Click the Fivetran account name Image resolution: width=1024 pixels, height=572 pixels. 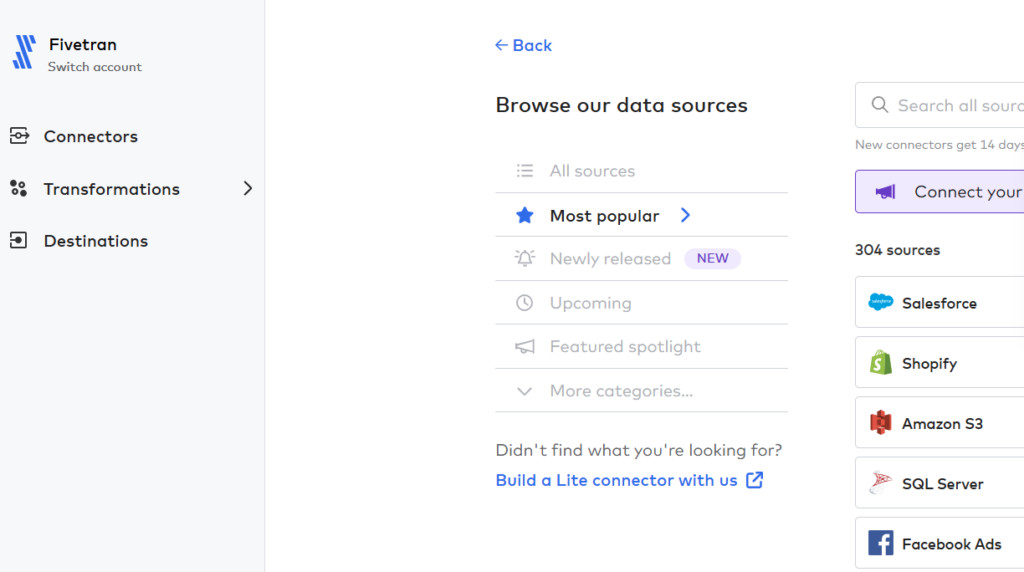click(x=83, y=44)
